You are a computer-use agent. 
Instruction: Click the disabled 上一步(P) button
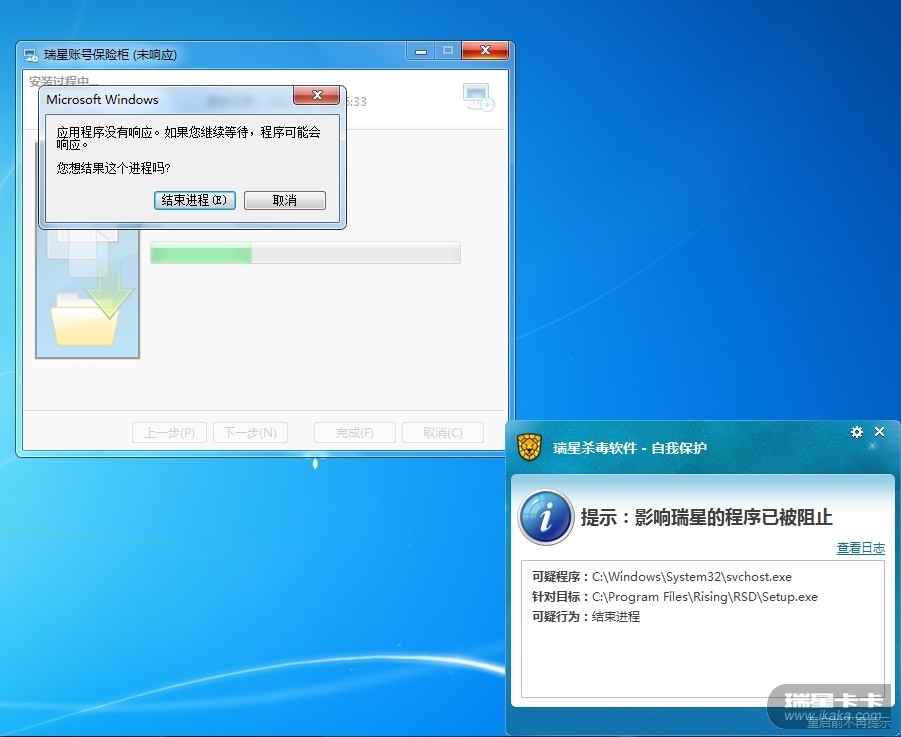[x=169, y=433]
